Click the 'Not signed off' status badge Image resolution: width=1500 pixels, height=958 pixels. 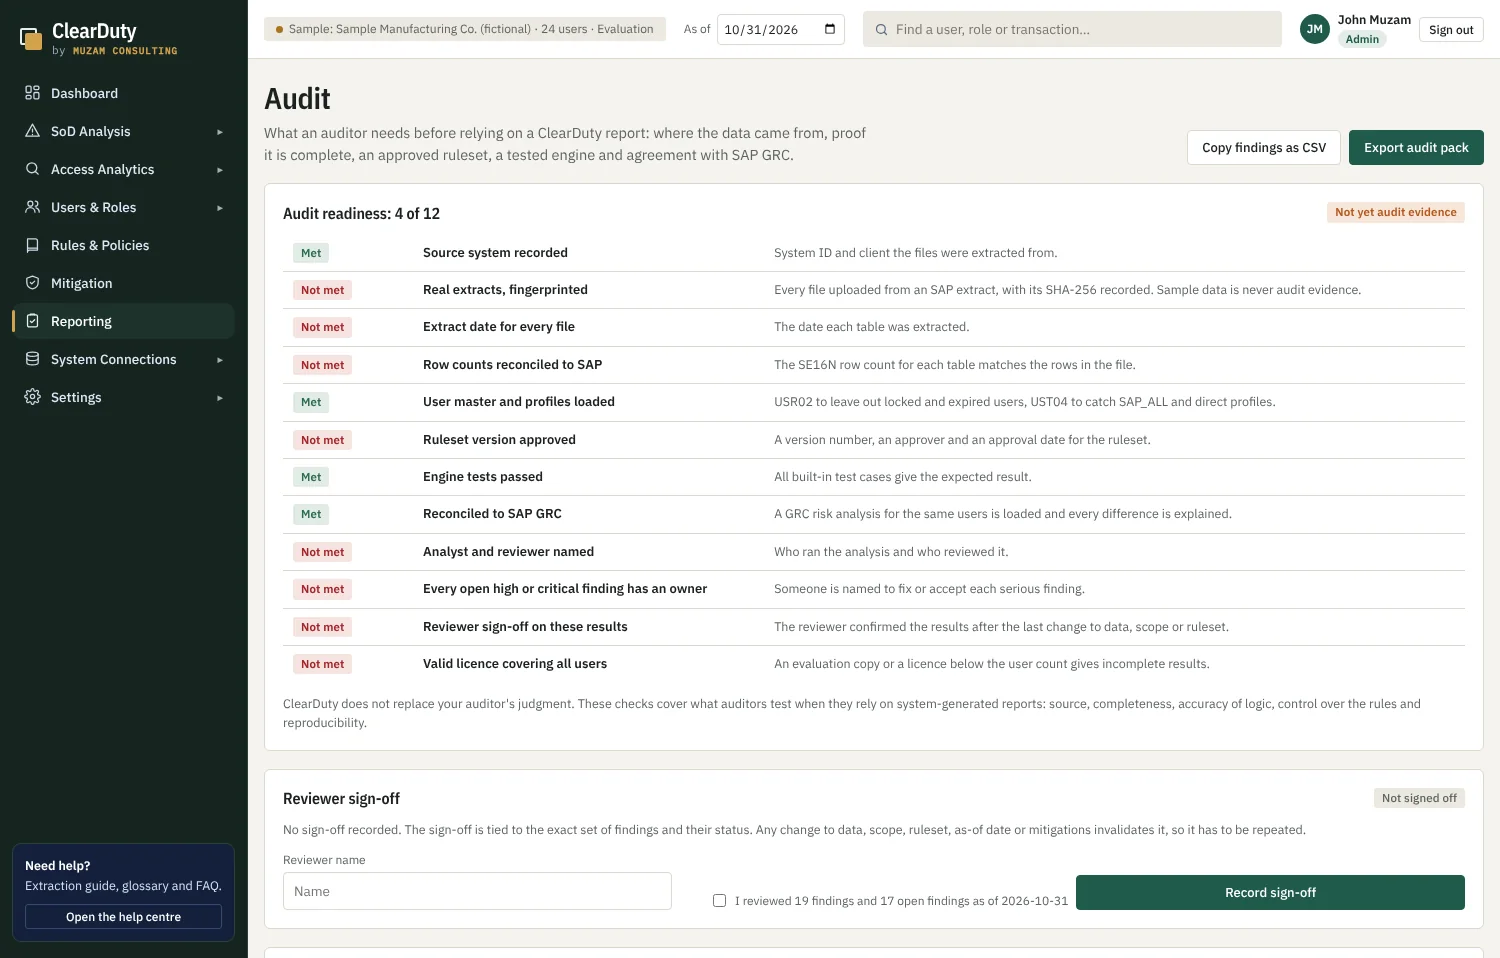[x=1419, y=798]
